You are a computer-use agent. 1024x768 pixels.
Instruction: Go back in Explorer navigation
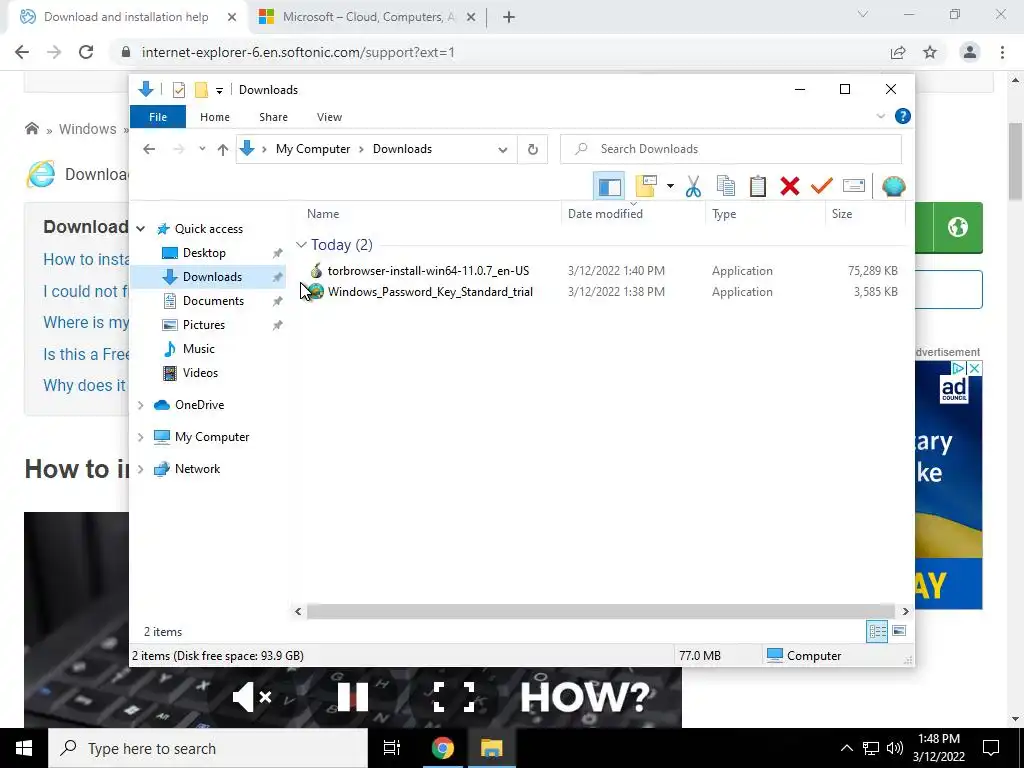click(x=149, y=149)
